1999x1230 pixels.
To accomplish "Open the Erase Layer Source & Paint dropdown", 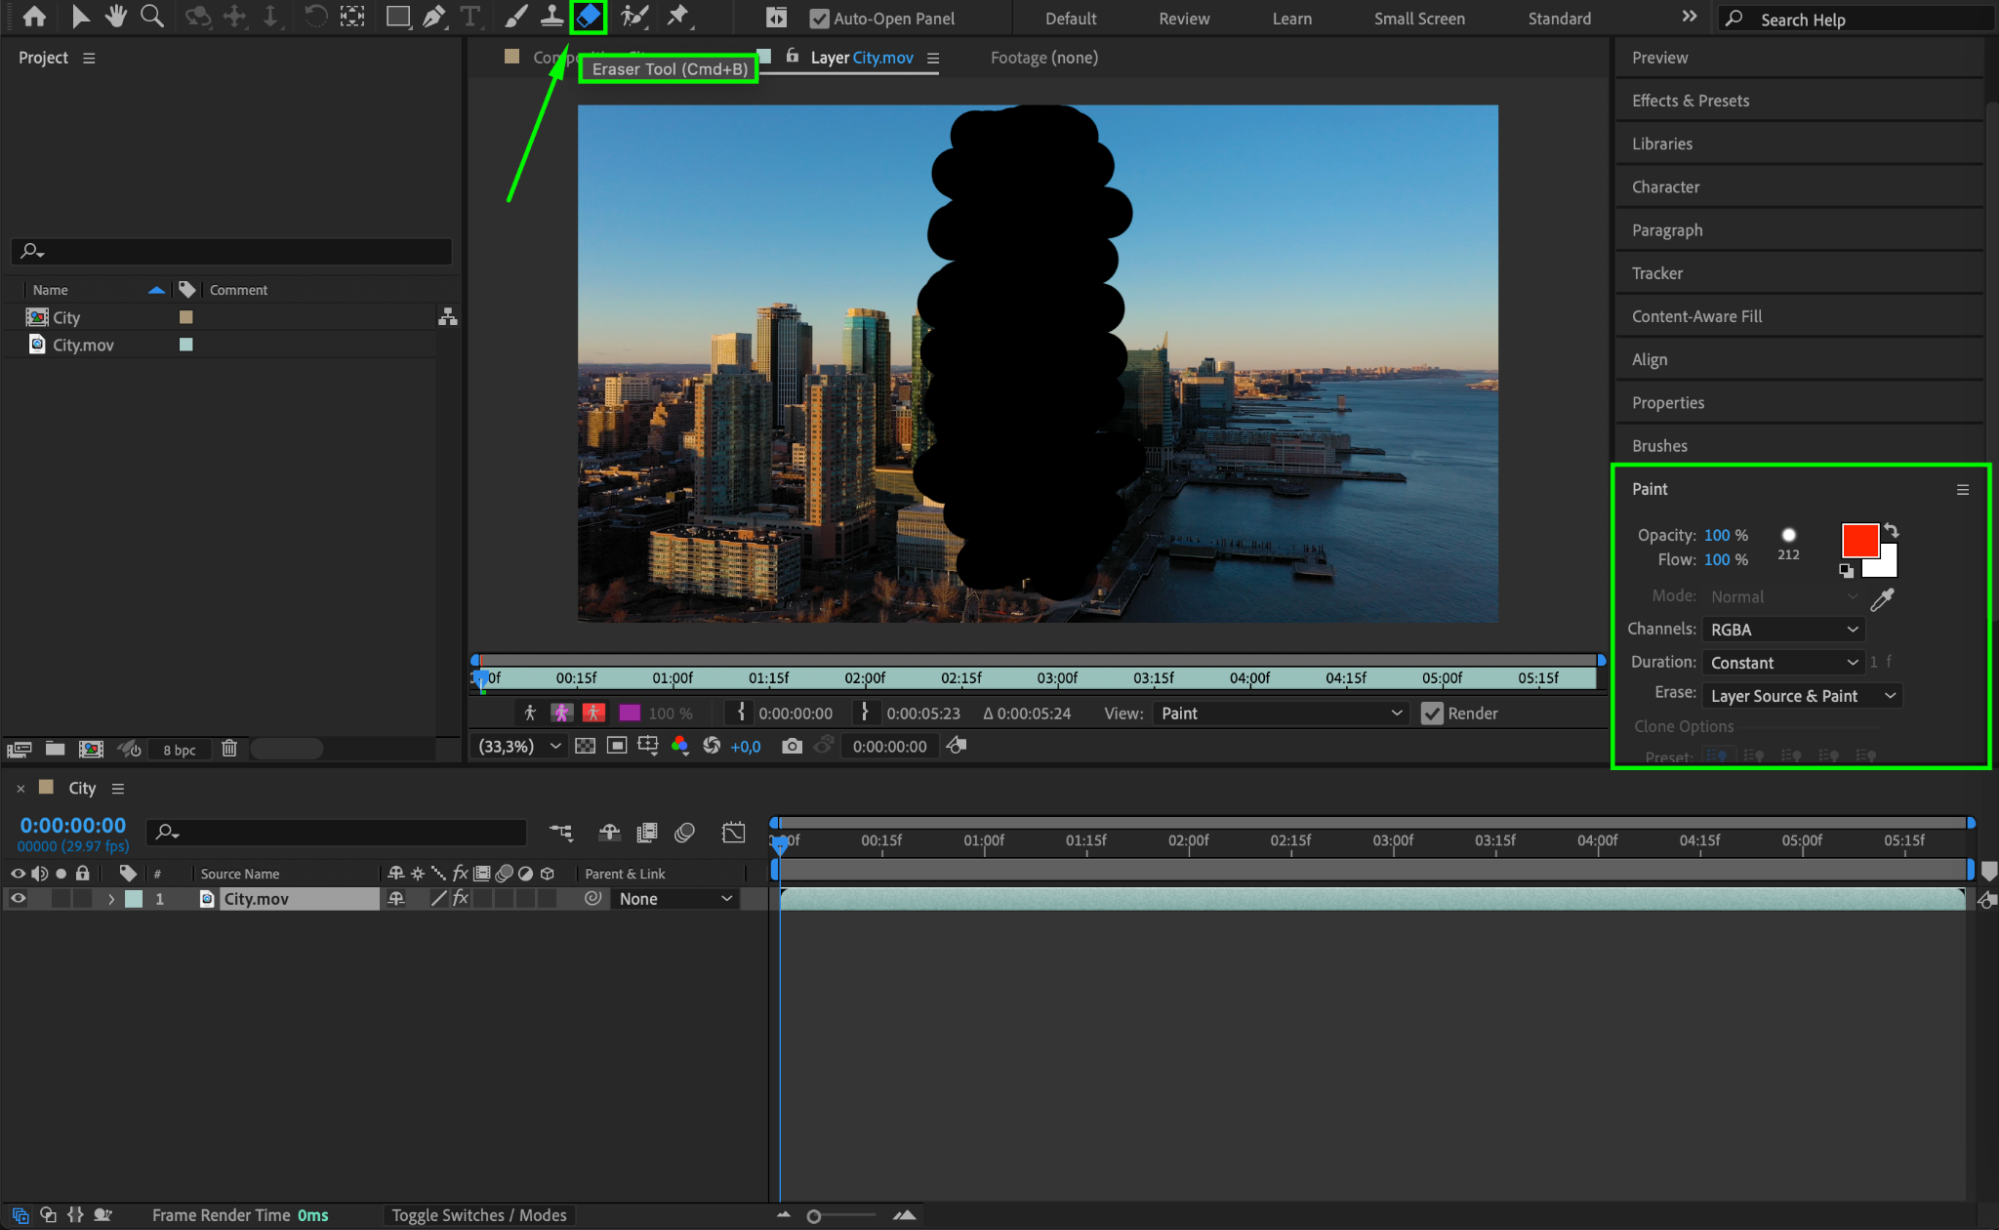I will pyautogui.click(x=1801, y=696).
